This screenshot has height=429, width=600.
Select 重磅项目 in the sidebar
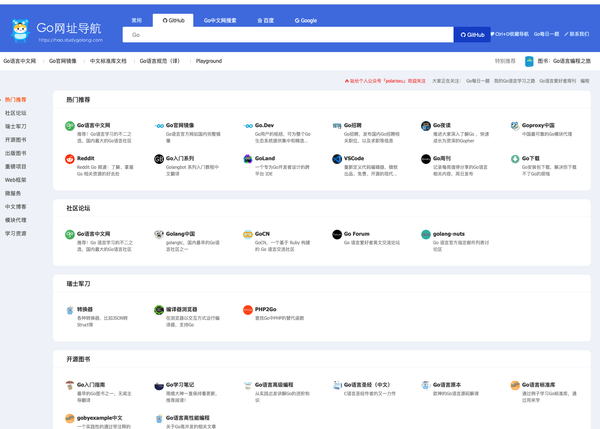coord(16,166)
